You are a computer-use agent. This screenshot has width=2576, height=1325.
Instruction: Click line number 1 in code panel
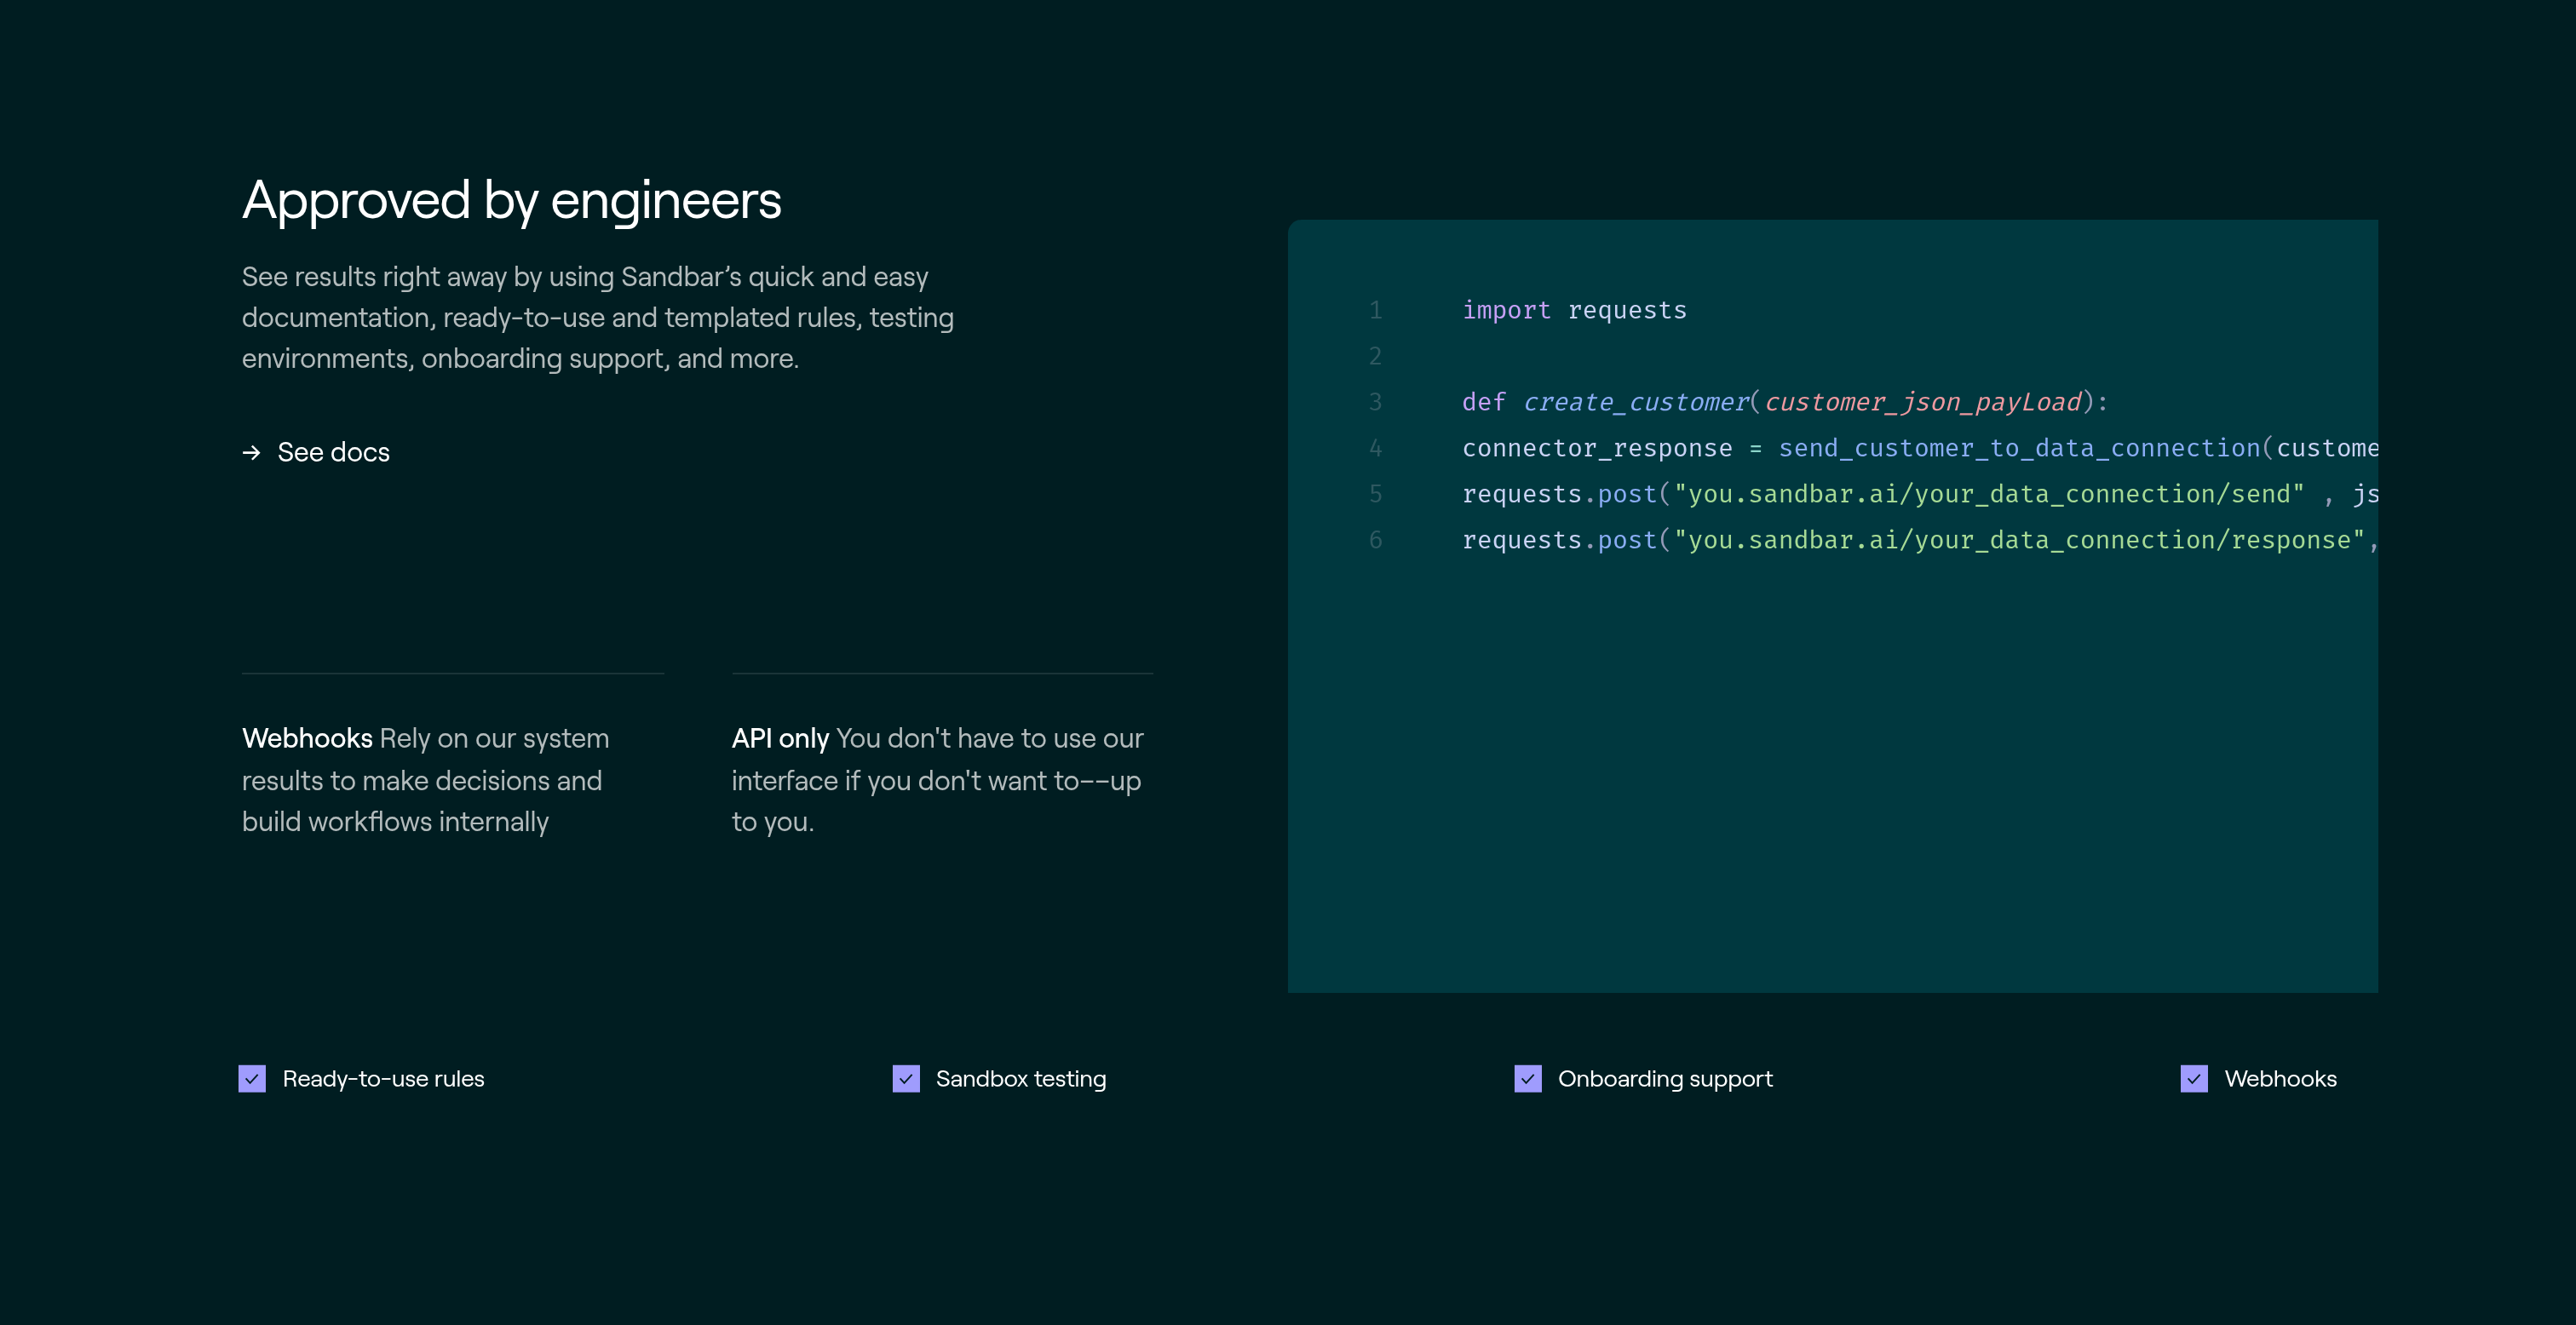tap(1376, 310)
